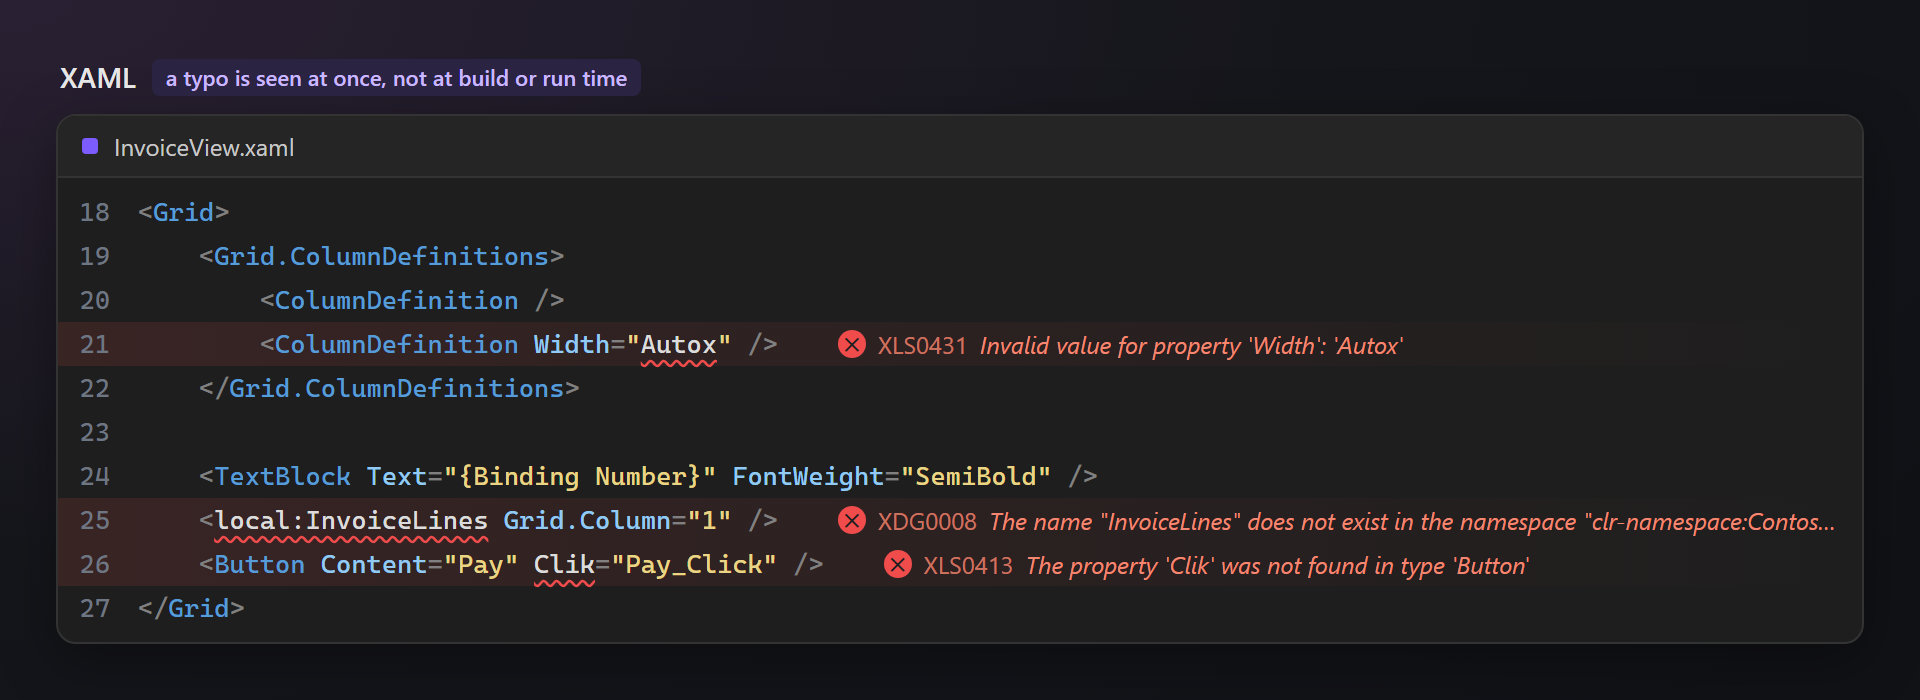The width and height of the screenshot is (1920, 700).
Task: Click line number 20
Action: (95, 300)
